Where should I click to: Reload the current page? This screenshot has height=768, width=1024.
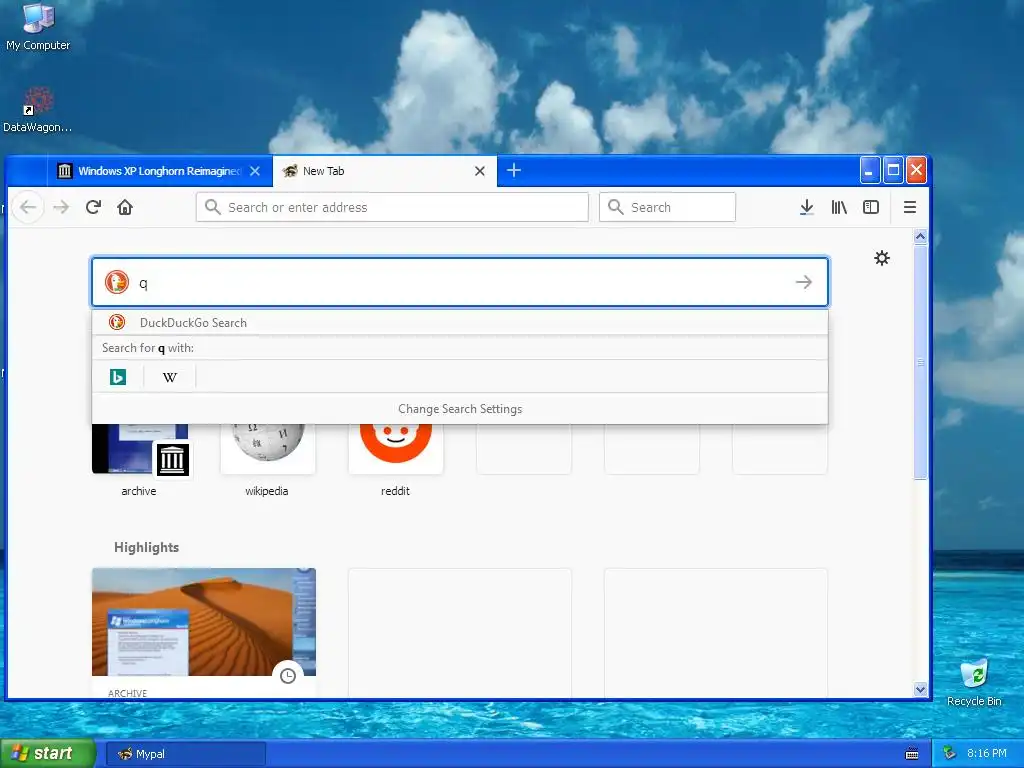93,208
